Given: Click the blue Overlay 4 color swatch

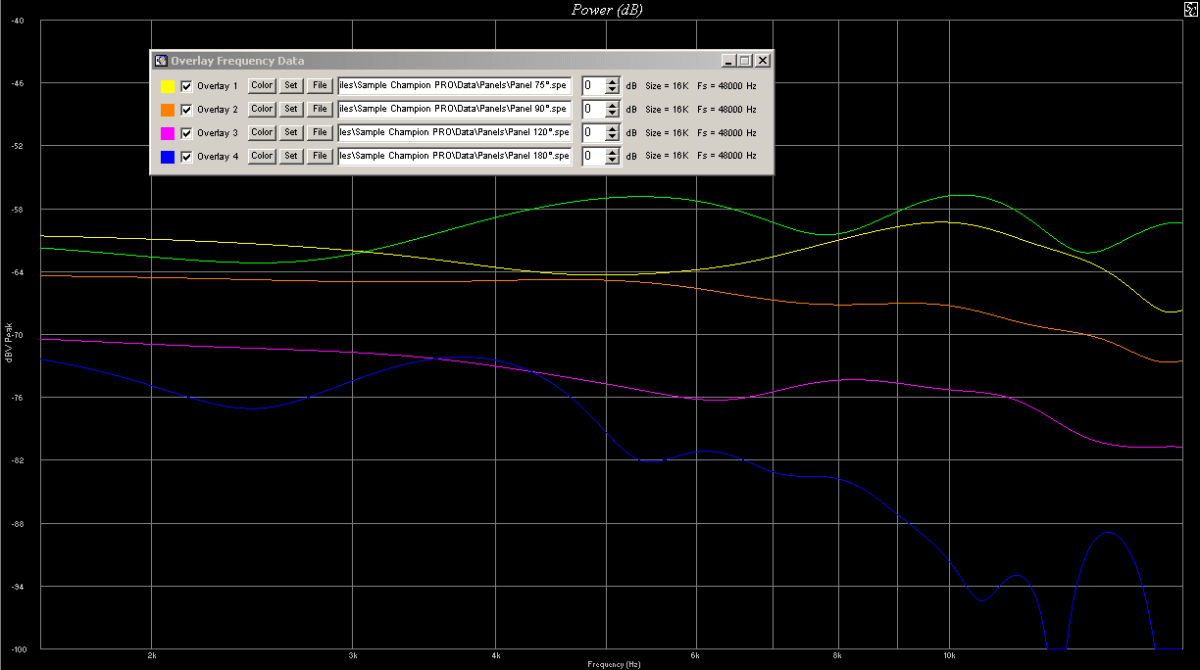Looking at the screenshot, I should click(168, 157).
